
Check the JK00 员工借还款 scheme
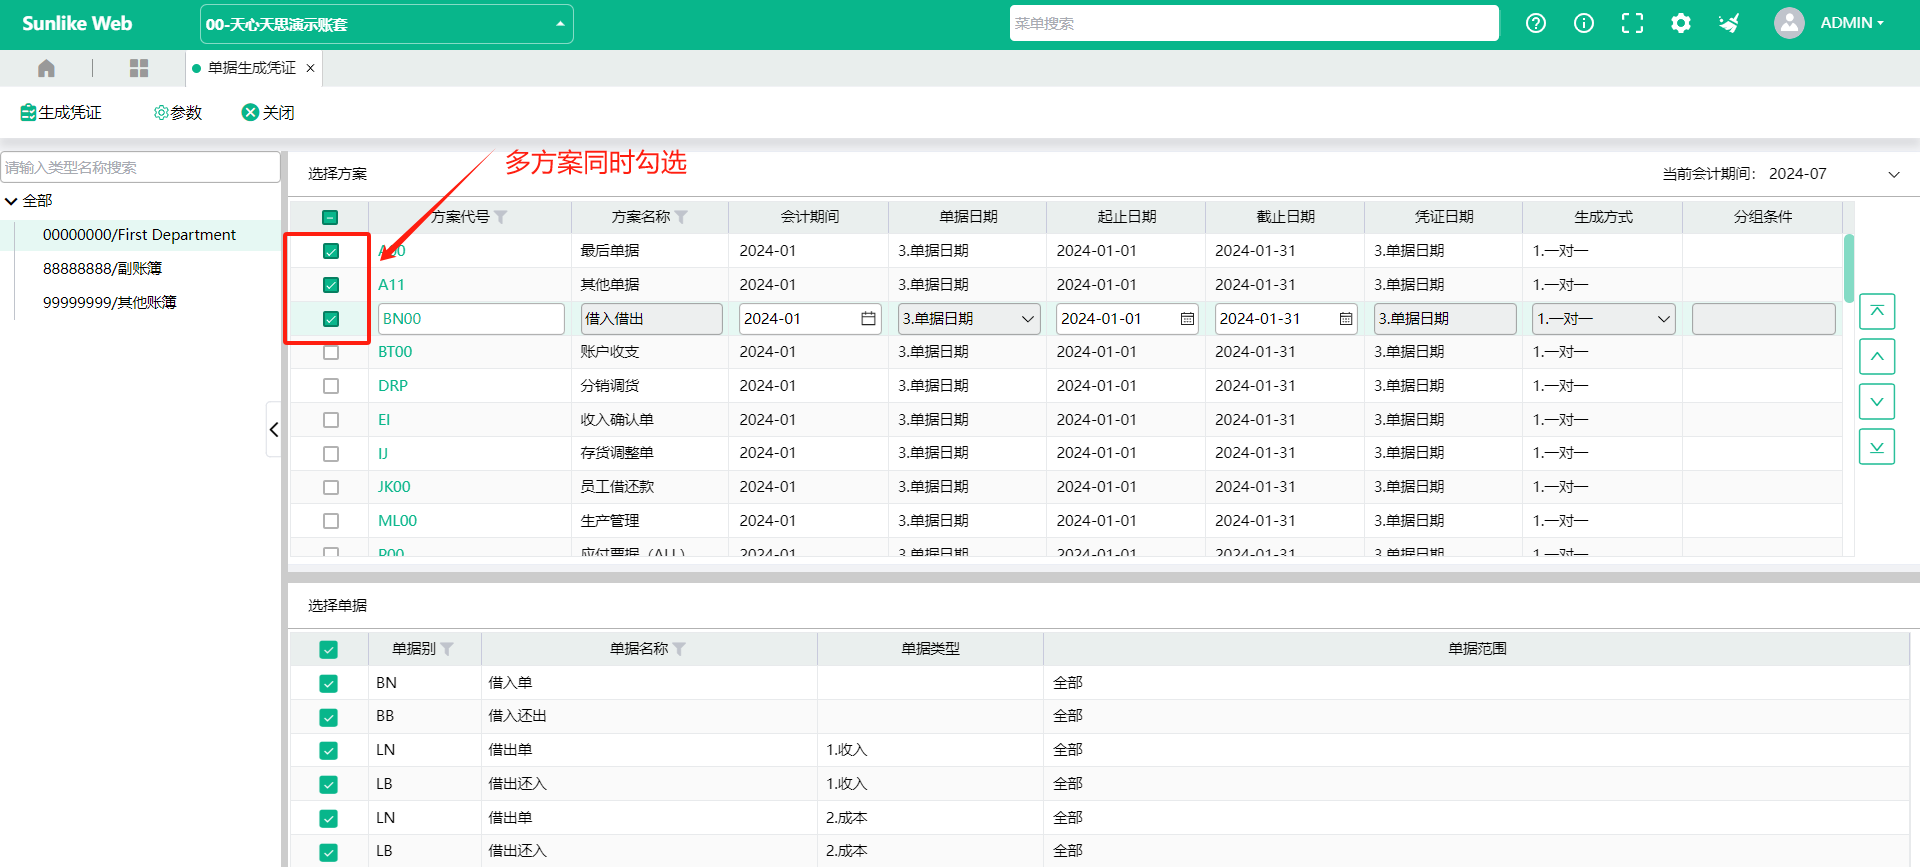click(x=331, y=487)
